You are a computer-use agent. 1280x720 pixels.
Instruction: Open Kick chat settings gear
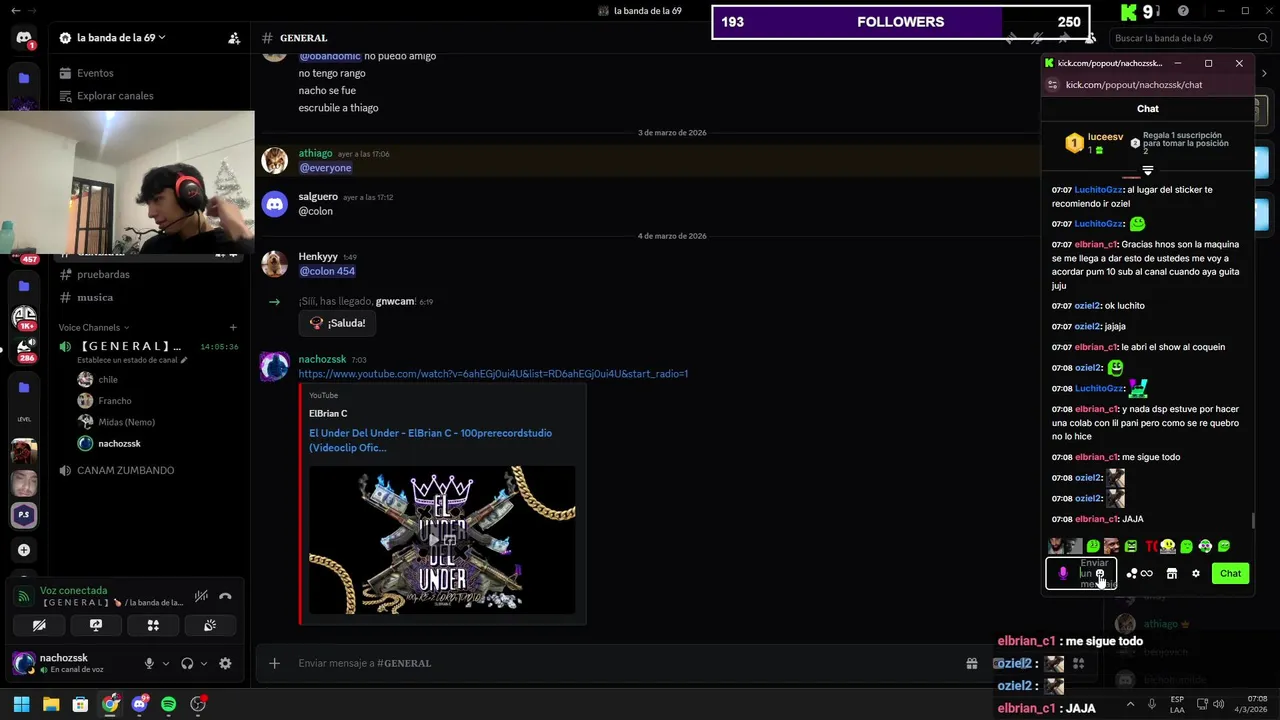pyautogui.click(x=1196, y=574)
